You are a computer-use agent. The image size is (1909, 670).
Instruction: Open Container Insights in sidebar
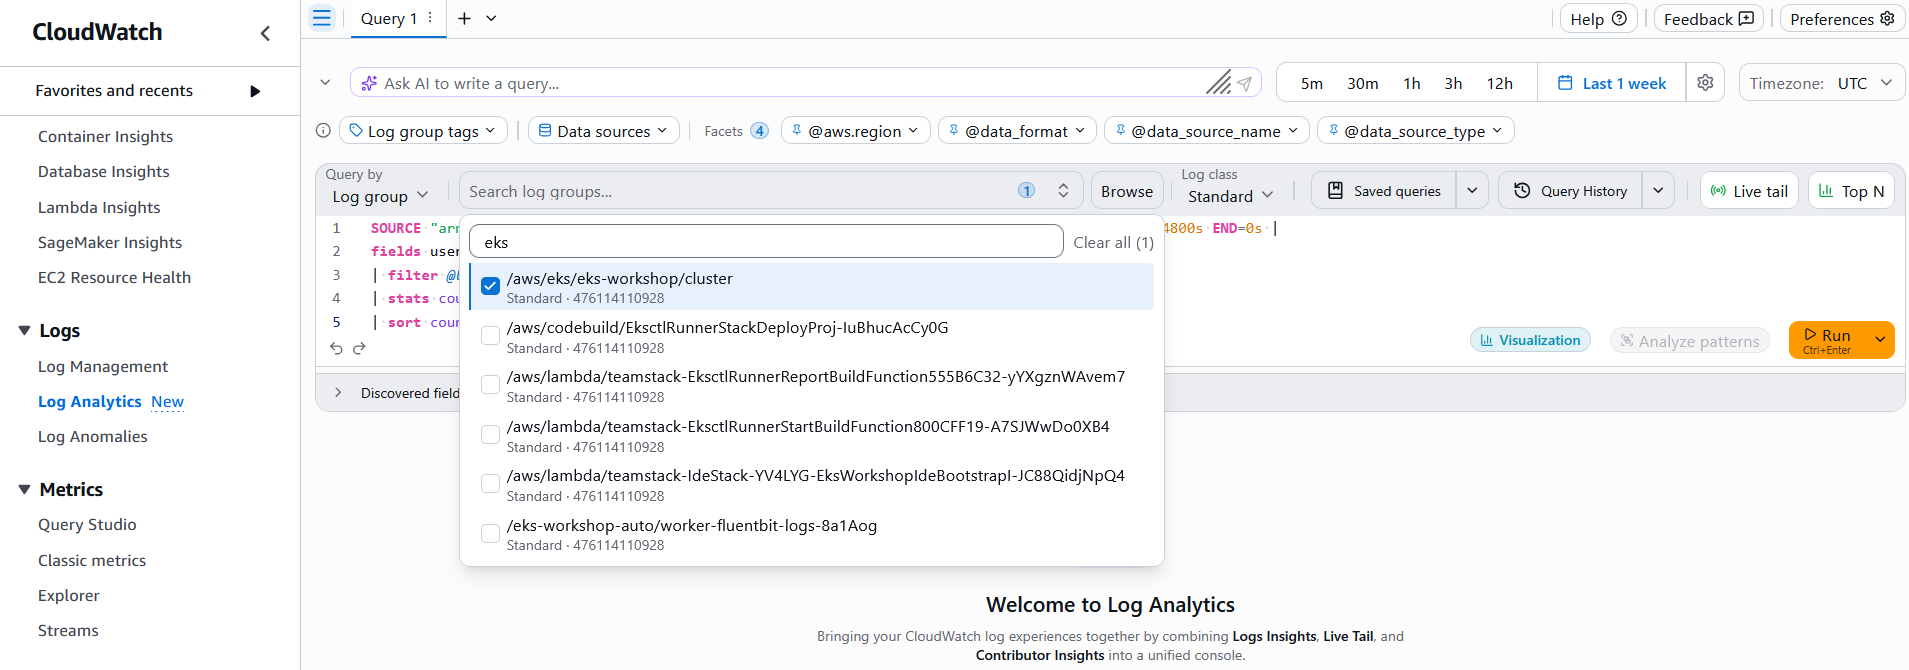105,136
